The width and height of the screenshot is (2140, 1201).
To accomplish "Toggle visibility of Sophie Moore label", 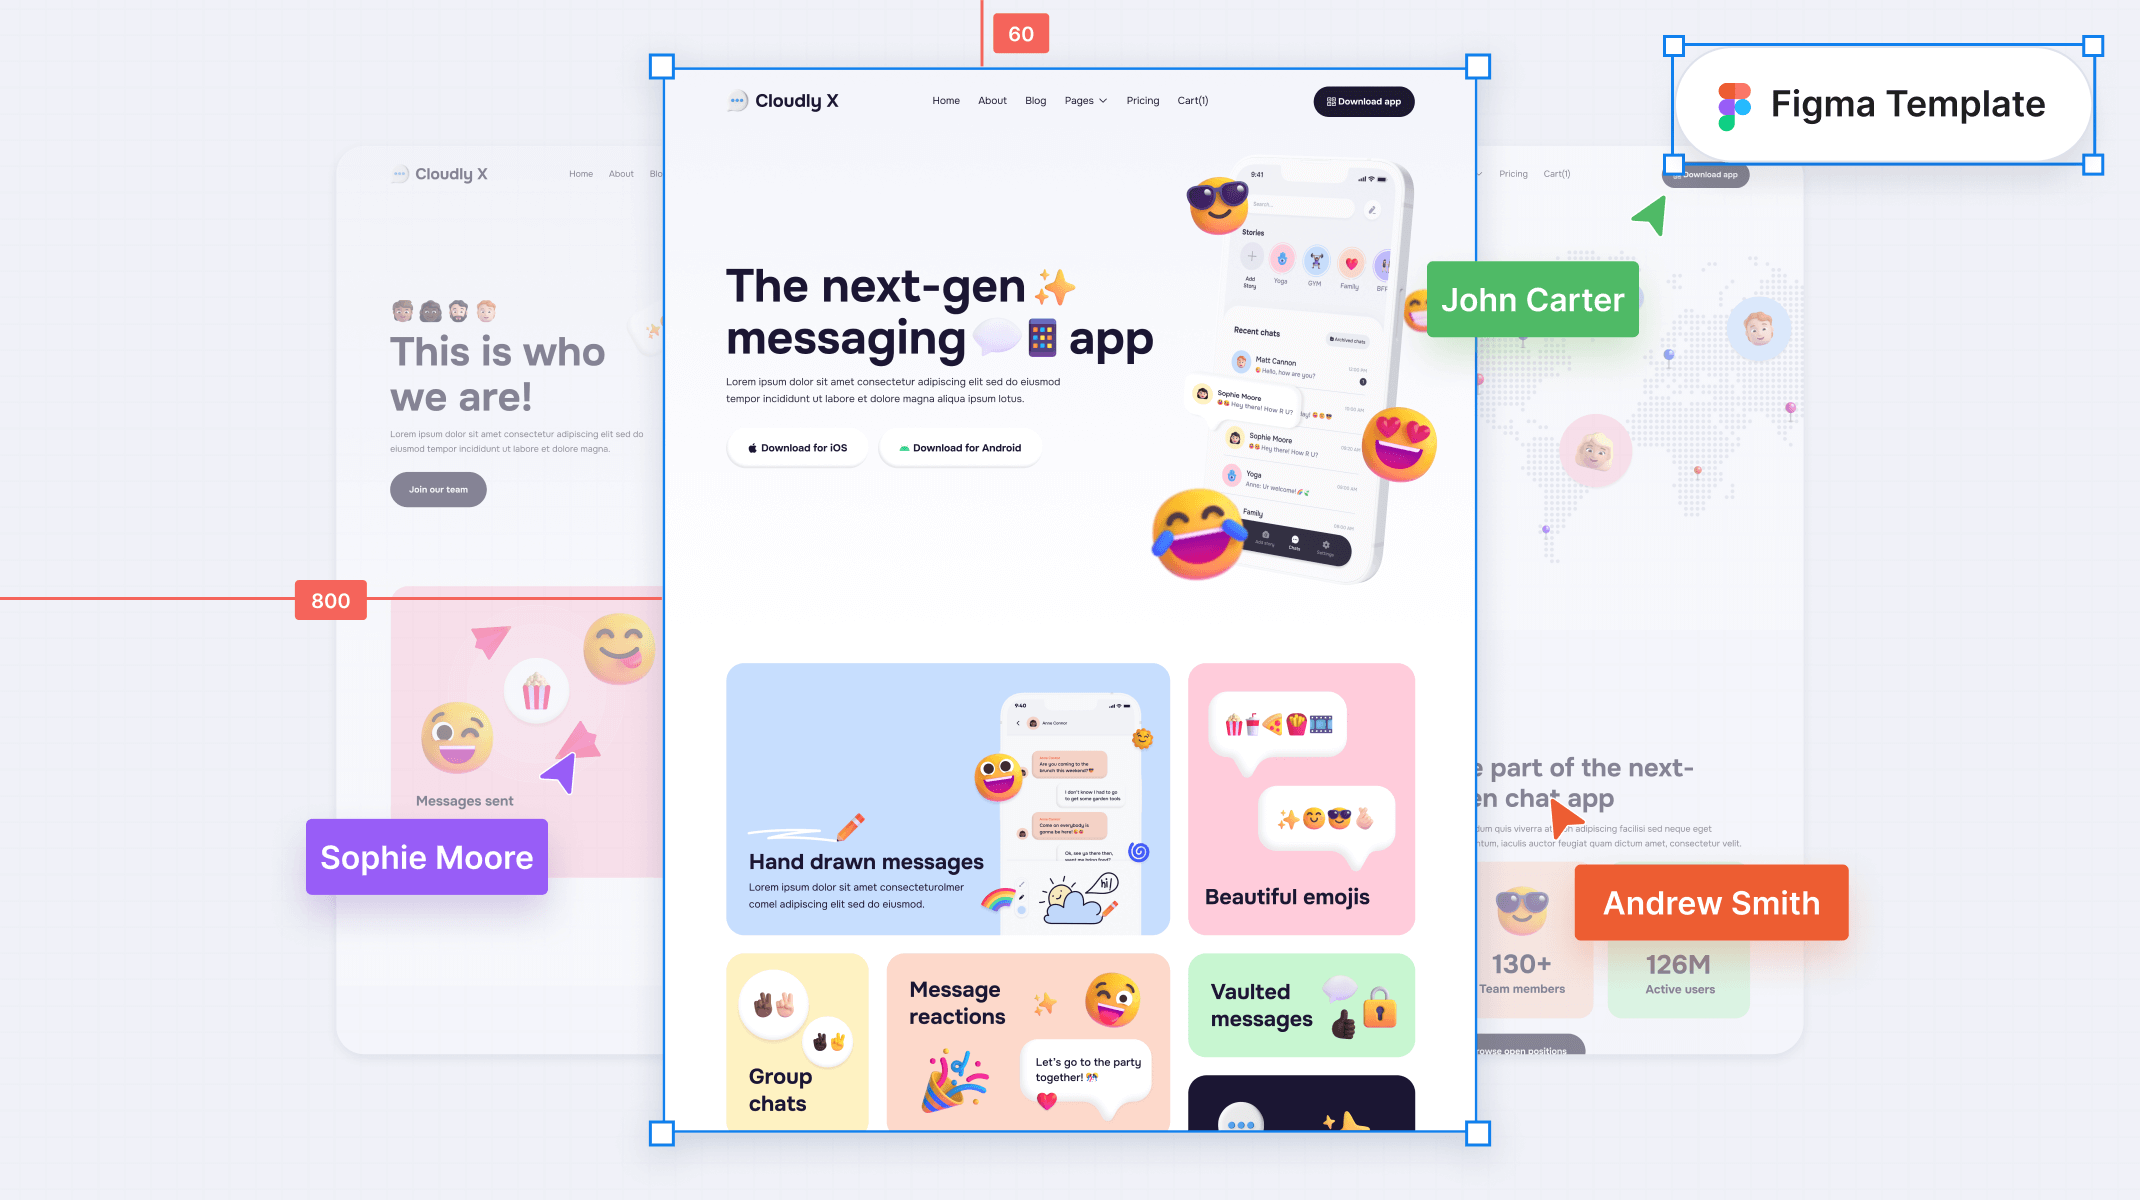I will pos(426,856).
